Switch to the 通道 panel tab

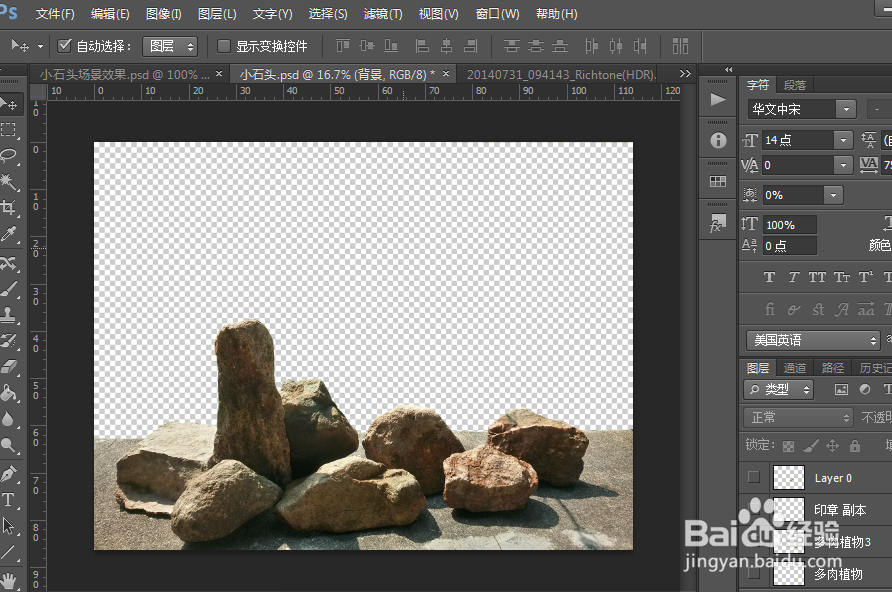point(794,368)
